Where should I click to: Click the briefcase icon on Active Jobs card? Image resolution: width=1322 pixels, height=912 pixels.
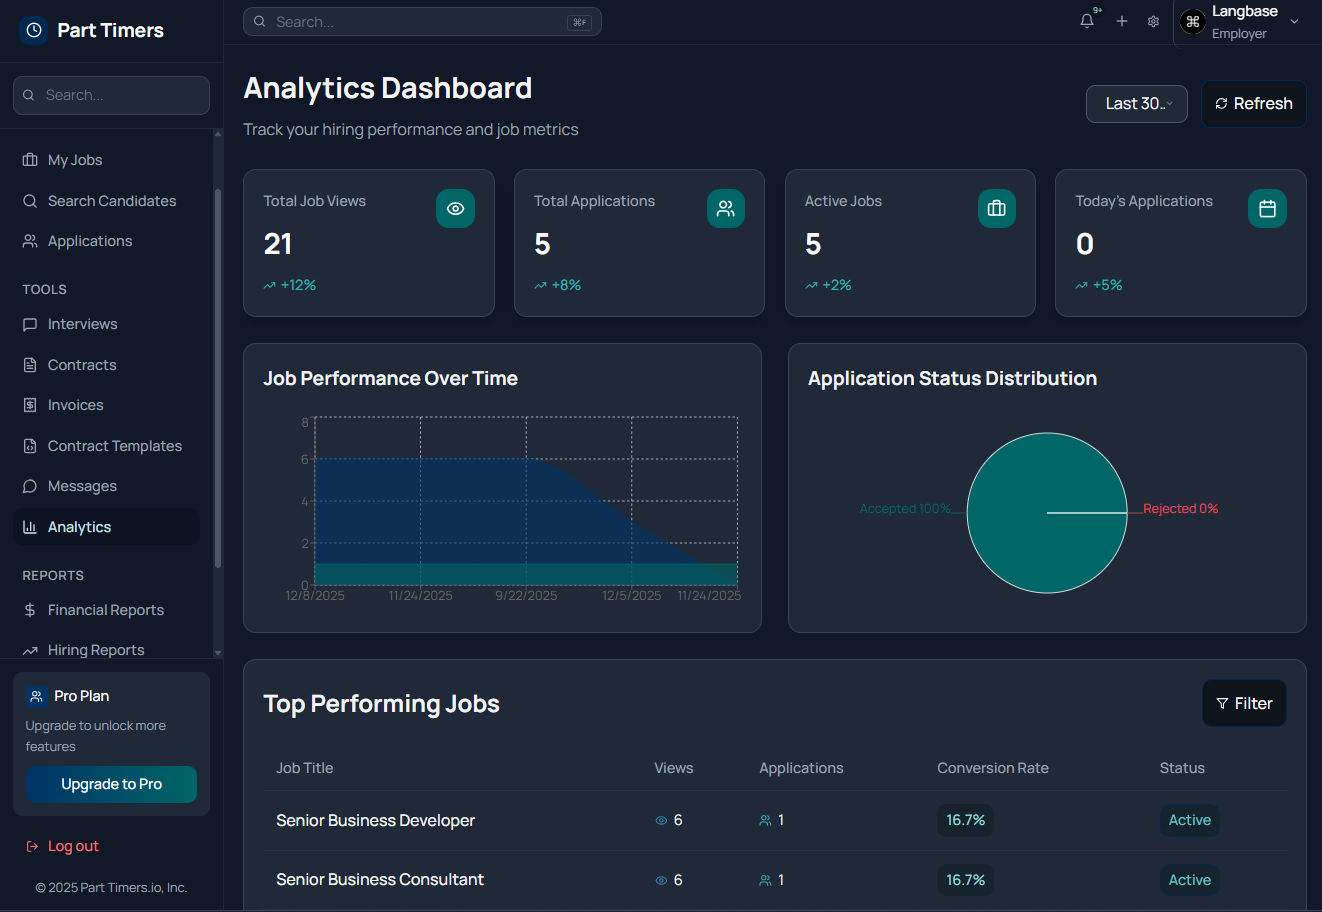tap(996, 208)
